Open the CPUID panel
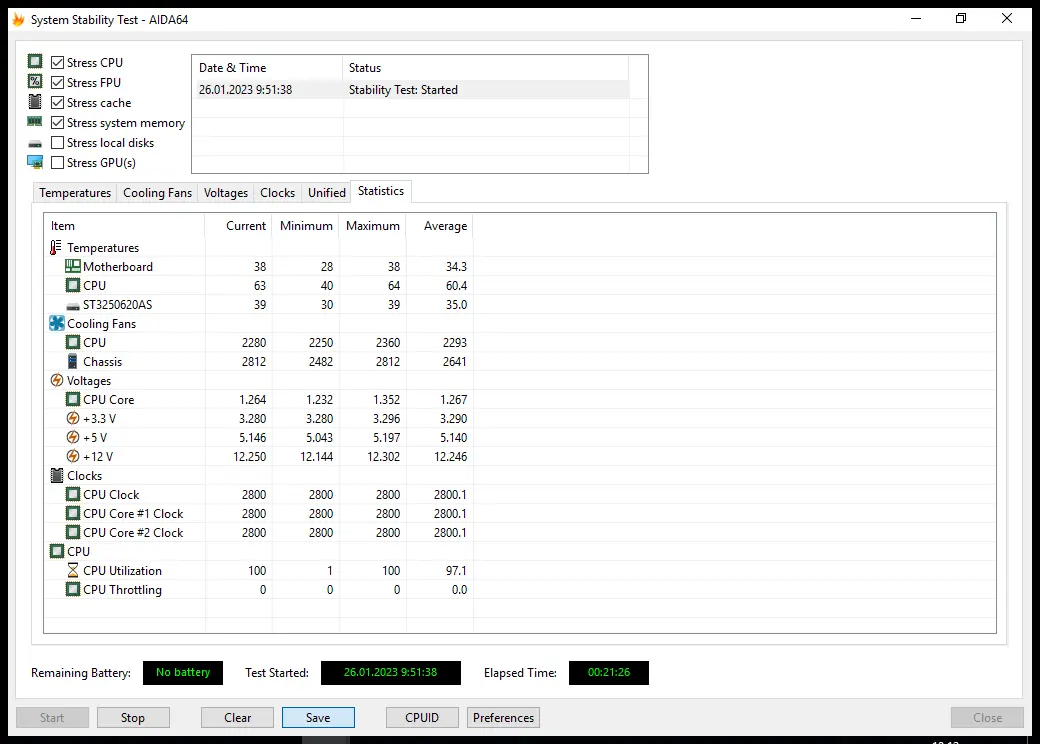1040x744 pixels. [x=422, y=718]
